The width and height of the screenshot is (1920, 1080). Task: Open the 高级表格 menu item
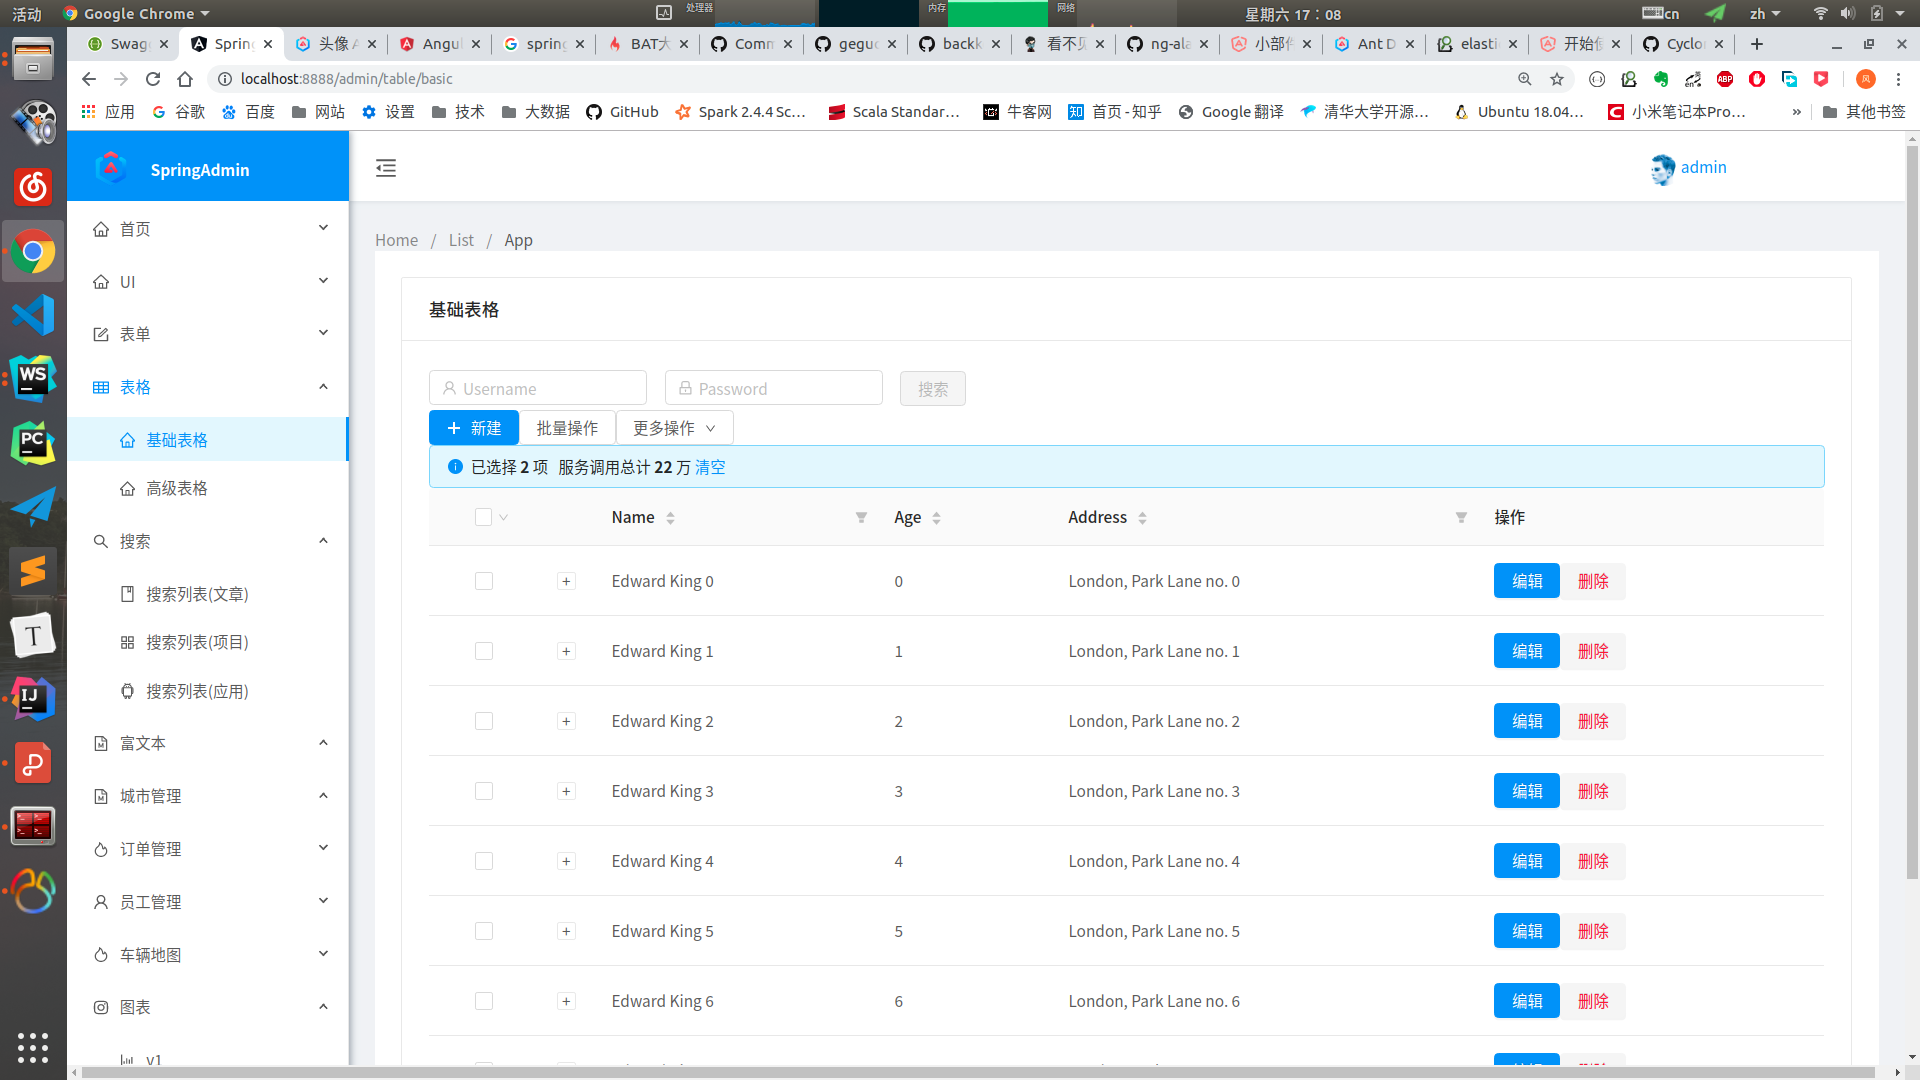(177, 488)
